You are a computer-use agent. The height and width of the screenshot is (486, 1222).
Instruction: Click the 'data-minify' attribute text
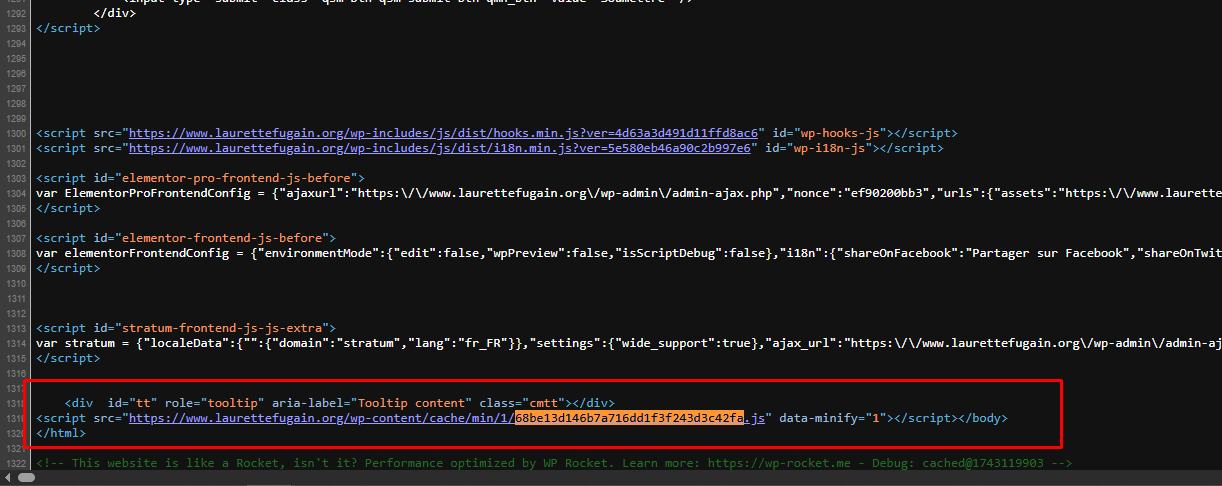click(819, 419)
